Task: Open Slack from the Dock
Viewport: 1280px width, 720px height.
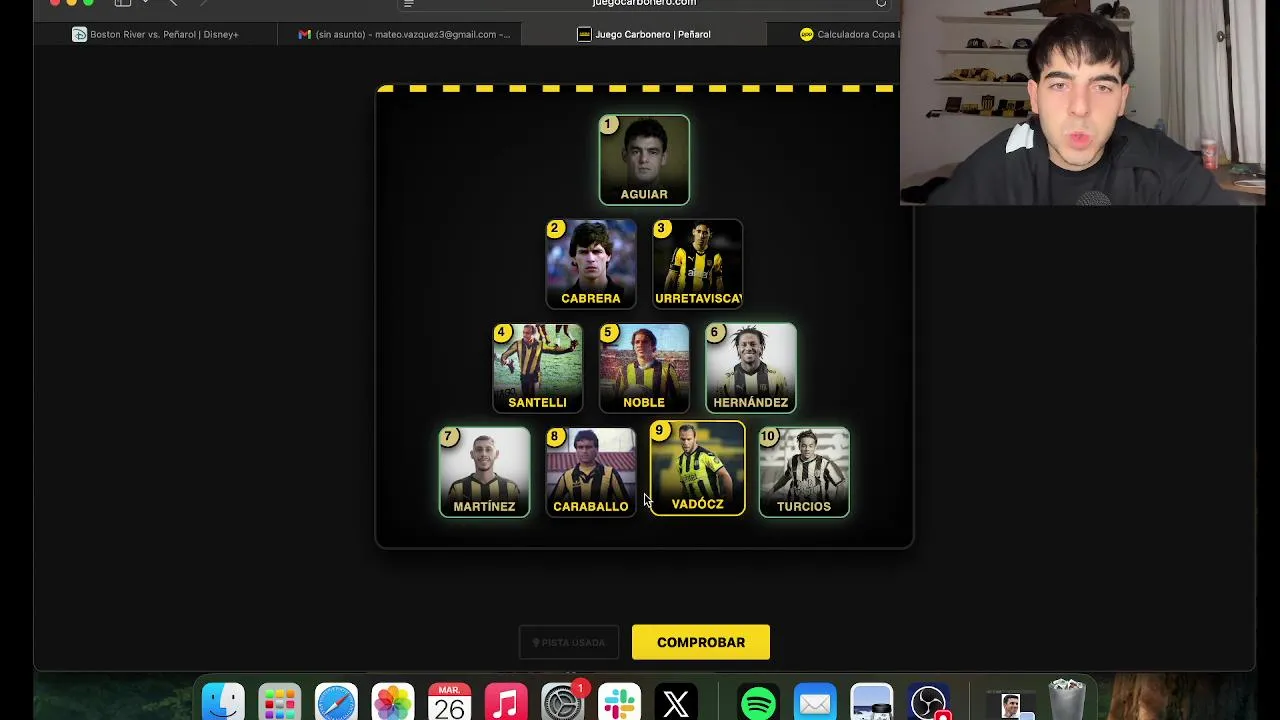Action: coord(619,702)
